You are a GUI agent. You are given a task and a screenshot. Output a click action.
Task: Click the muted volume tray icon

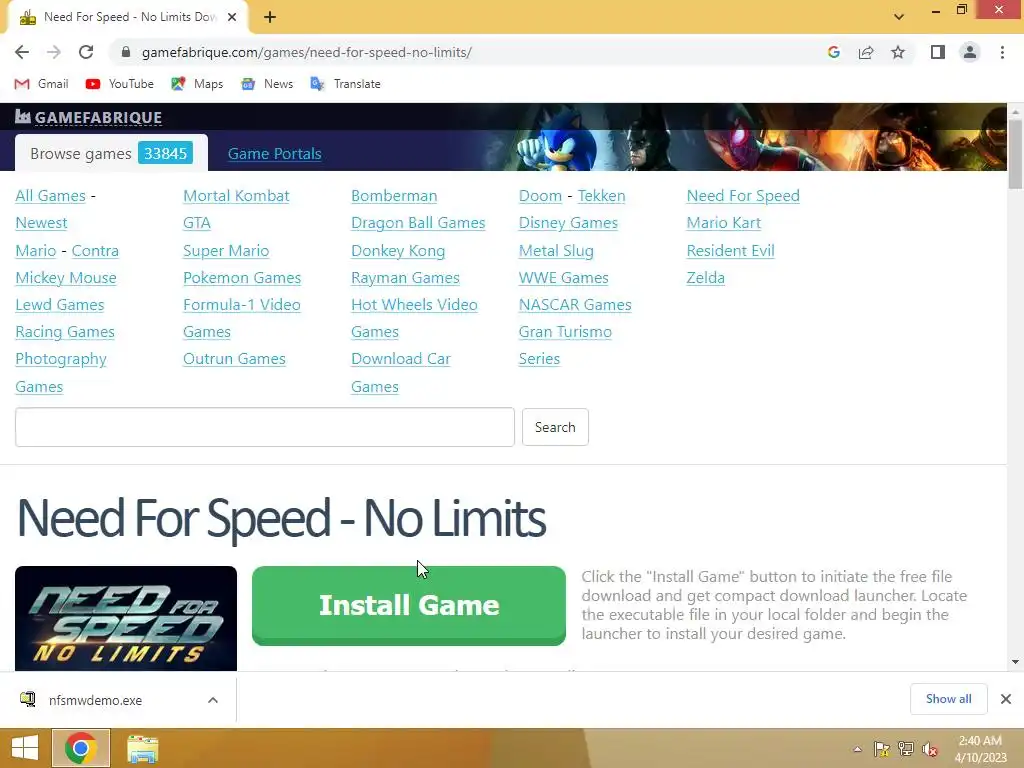coord(930,749)
